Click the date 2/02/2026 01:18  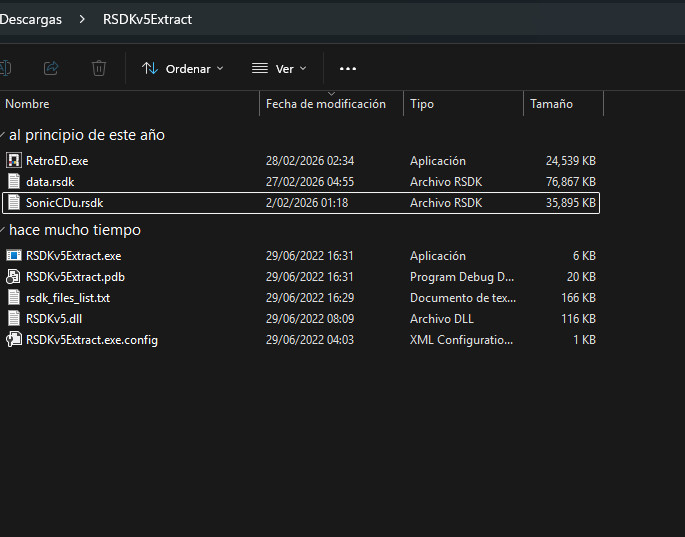307,203
